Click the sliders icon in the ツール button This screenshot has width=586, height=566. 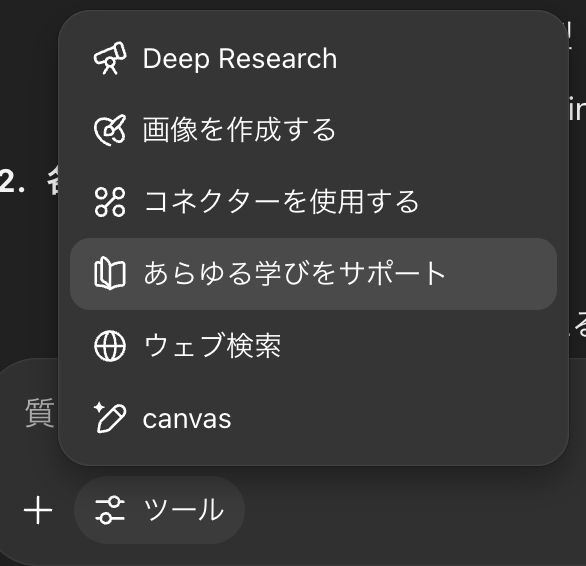[110, 510]
